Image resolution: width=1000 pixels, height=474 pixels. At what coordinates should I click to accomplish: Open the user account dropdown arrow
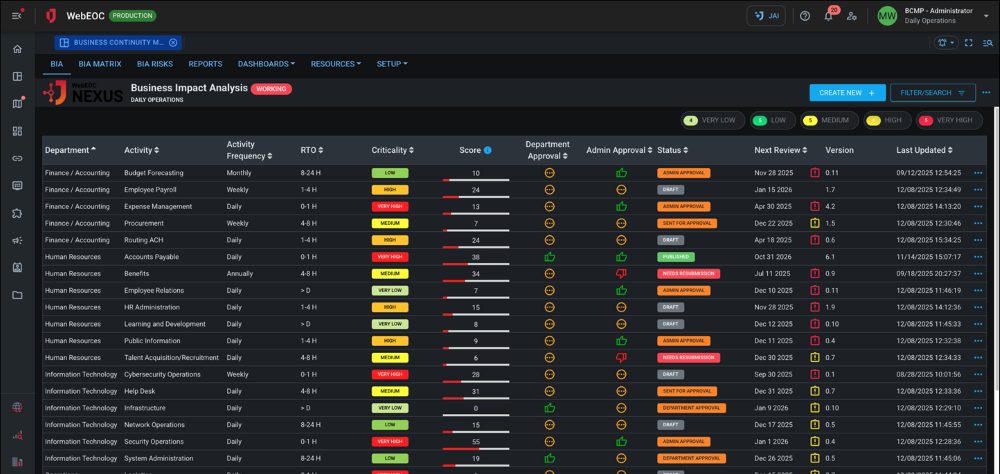985,16
